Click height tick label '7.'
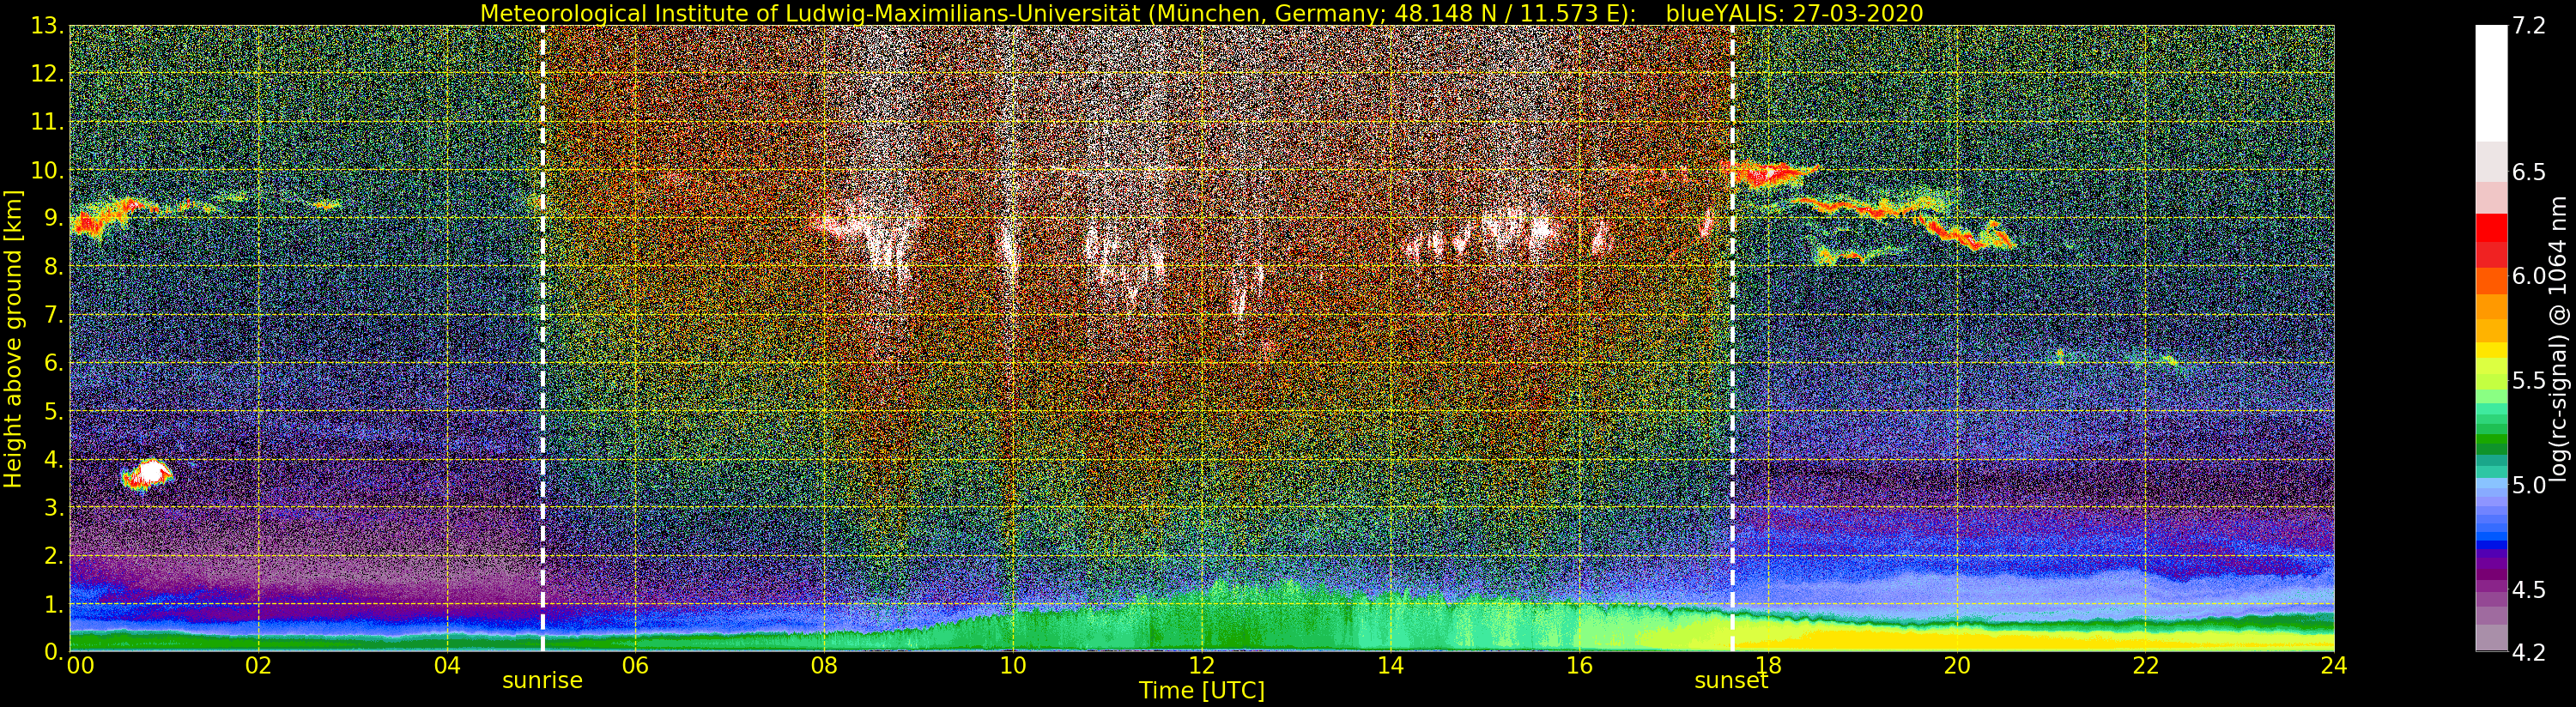The width and height of the screenshot is (2576, 707). pos(54,315)
